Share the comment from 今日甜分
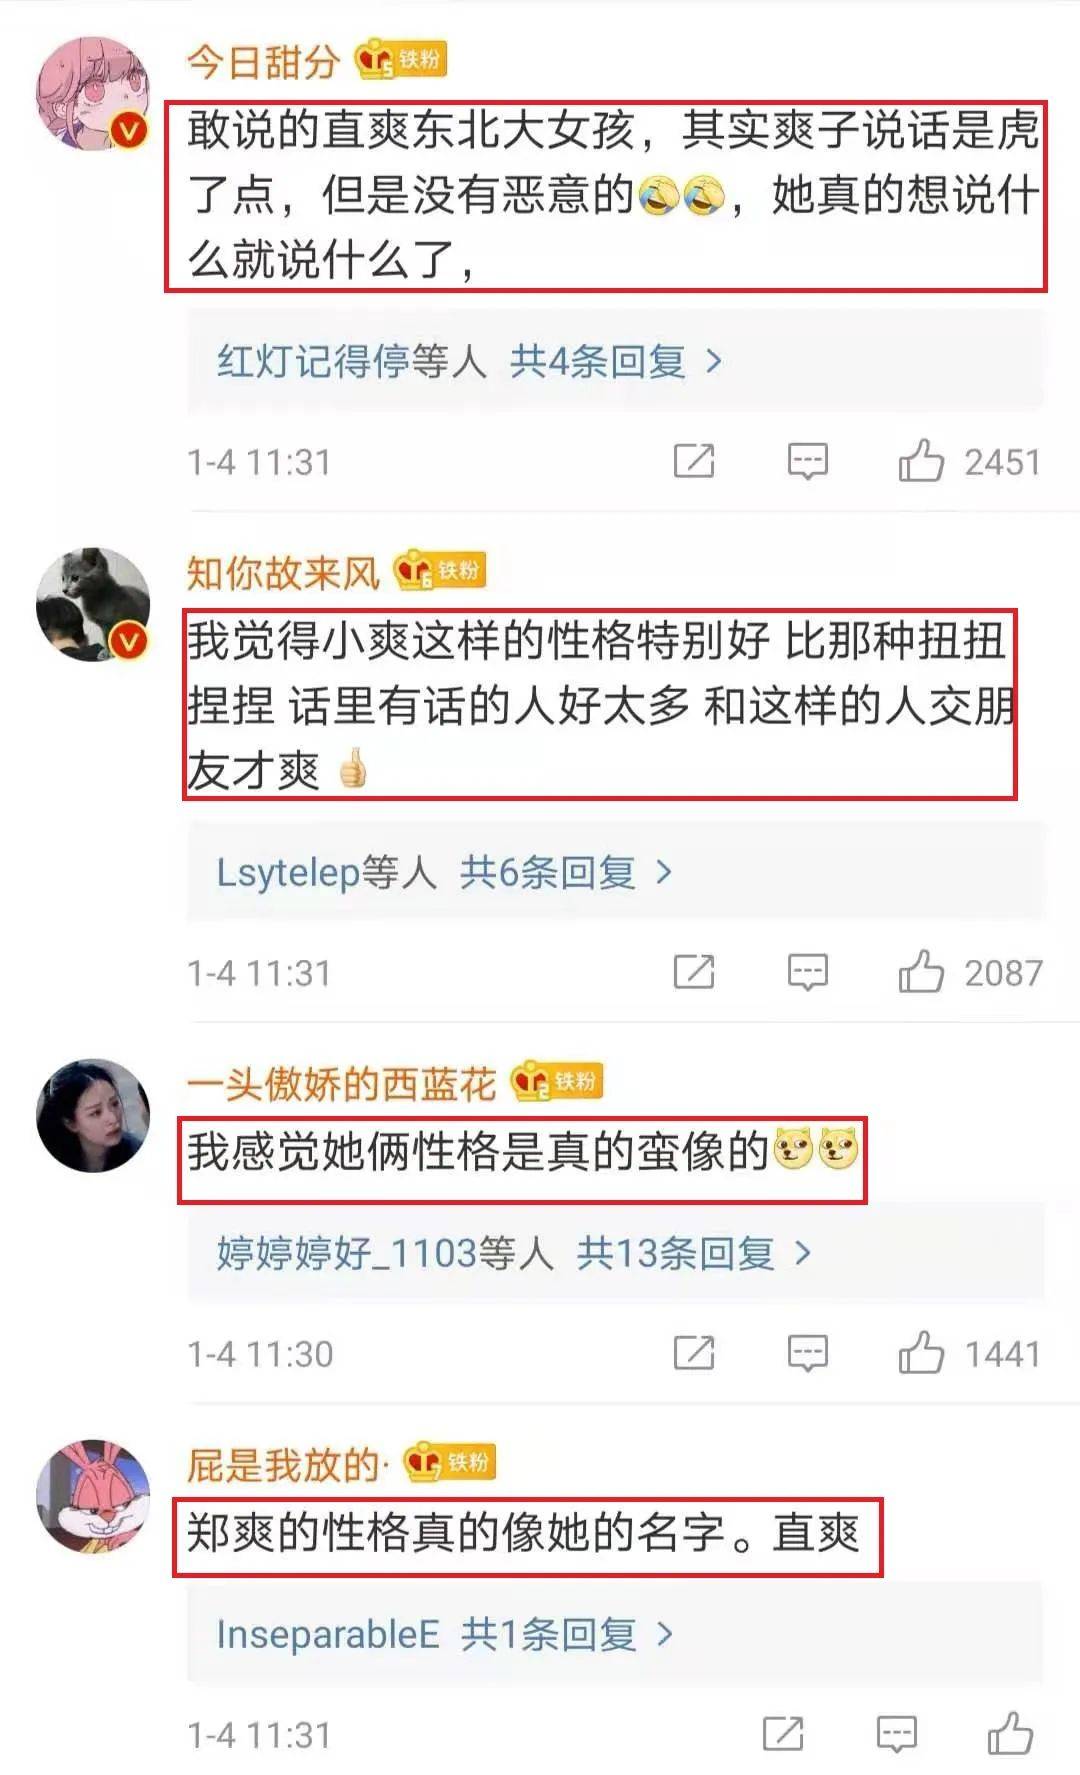 coord(694,461)
